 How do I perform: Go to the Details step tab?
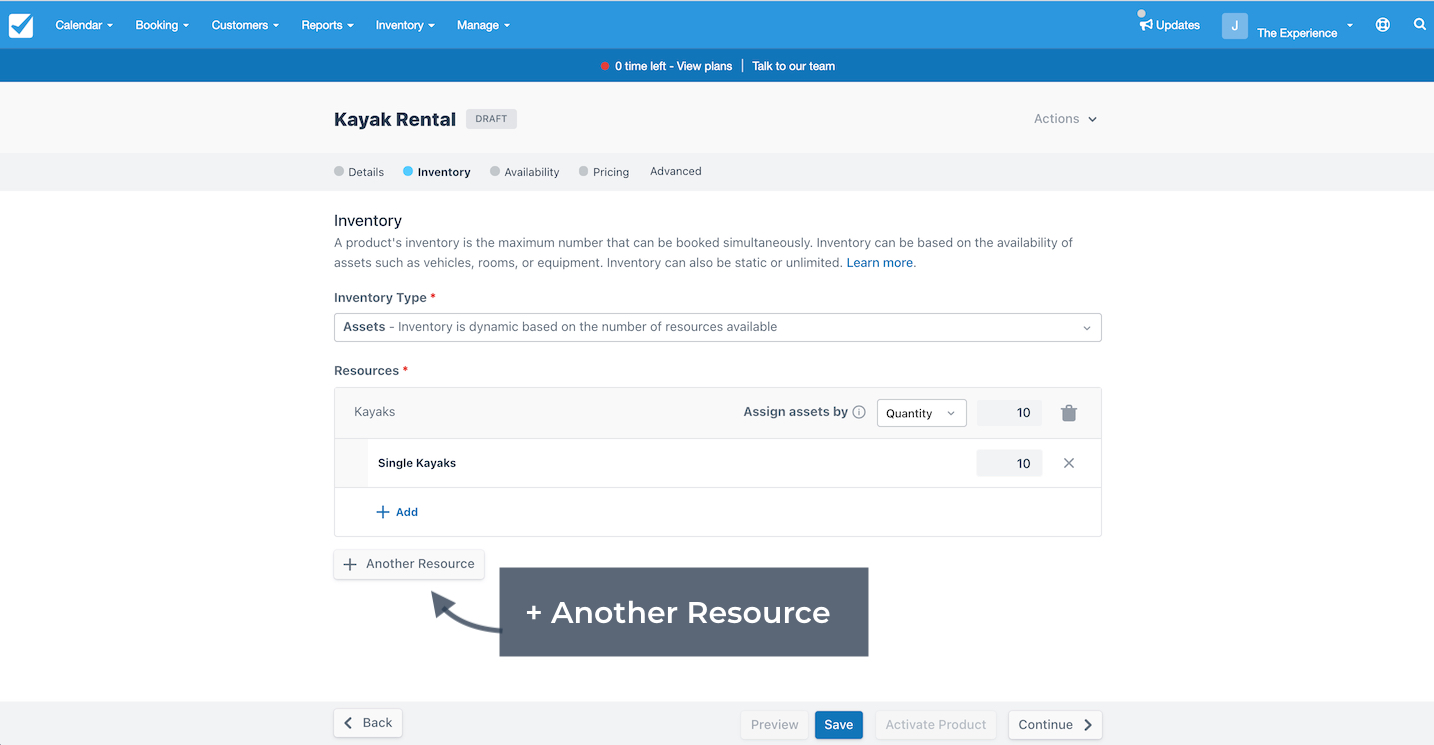coord(359,172)
